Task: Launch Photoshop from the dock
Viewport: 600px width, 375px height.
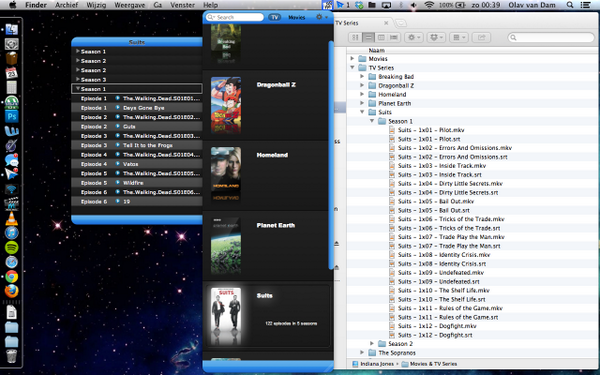Action: [x=11, y=116]
